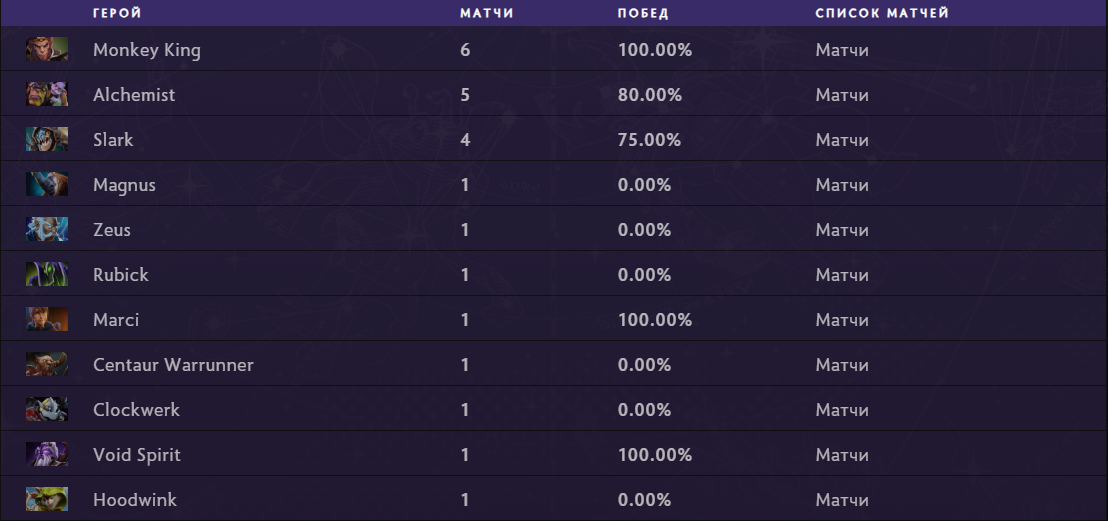Open Матчи link for Alchemist

point(842,95)
